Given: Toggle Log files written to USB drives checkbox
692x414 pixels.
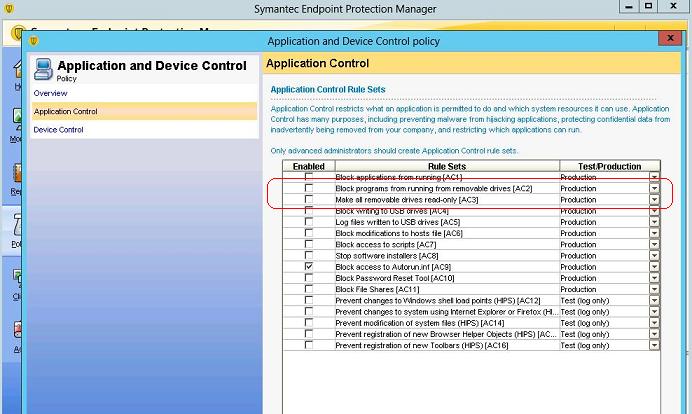Looking at the screenshot, I should point(309,222).
